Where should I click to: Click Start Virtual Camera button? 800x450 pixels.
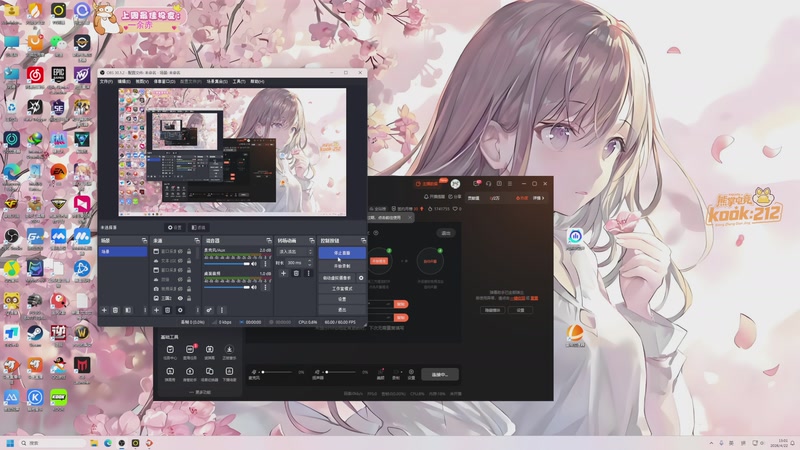point(337,278)
